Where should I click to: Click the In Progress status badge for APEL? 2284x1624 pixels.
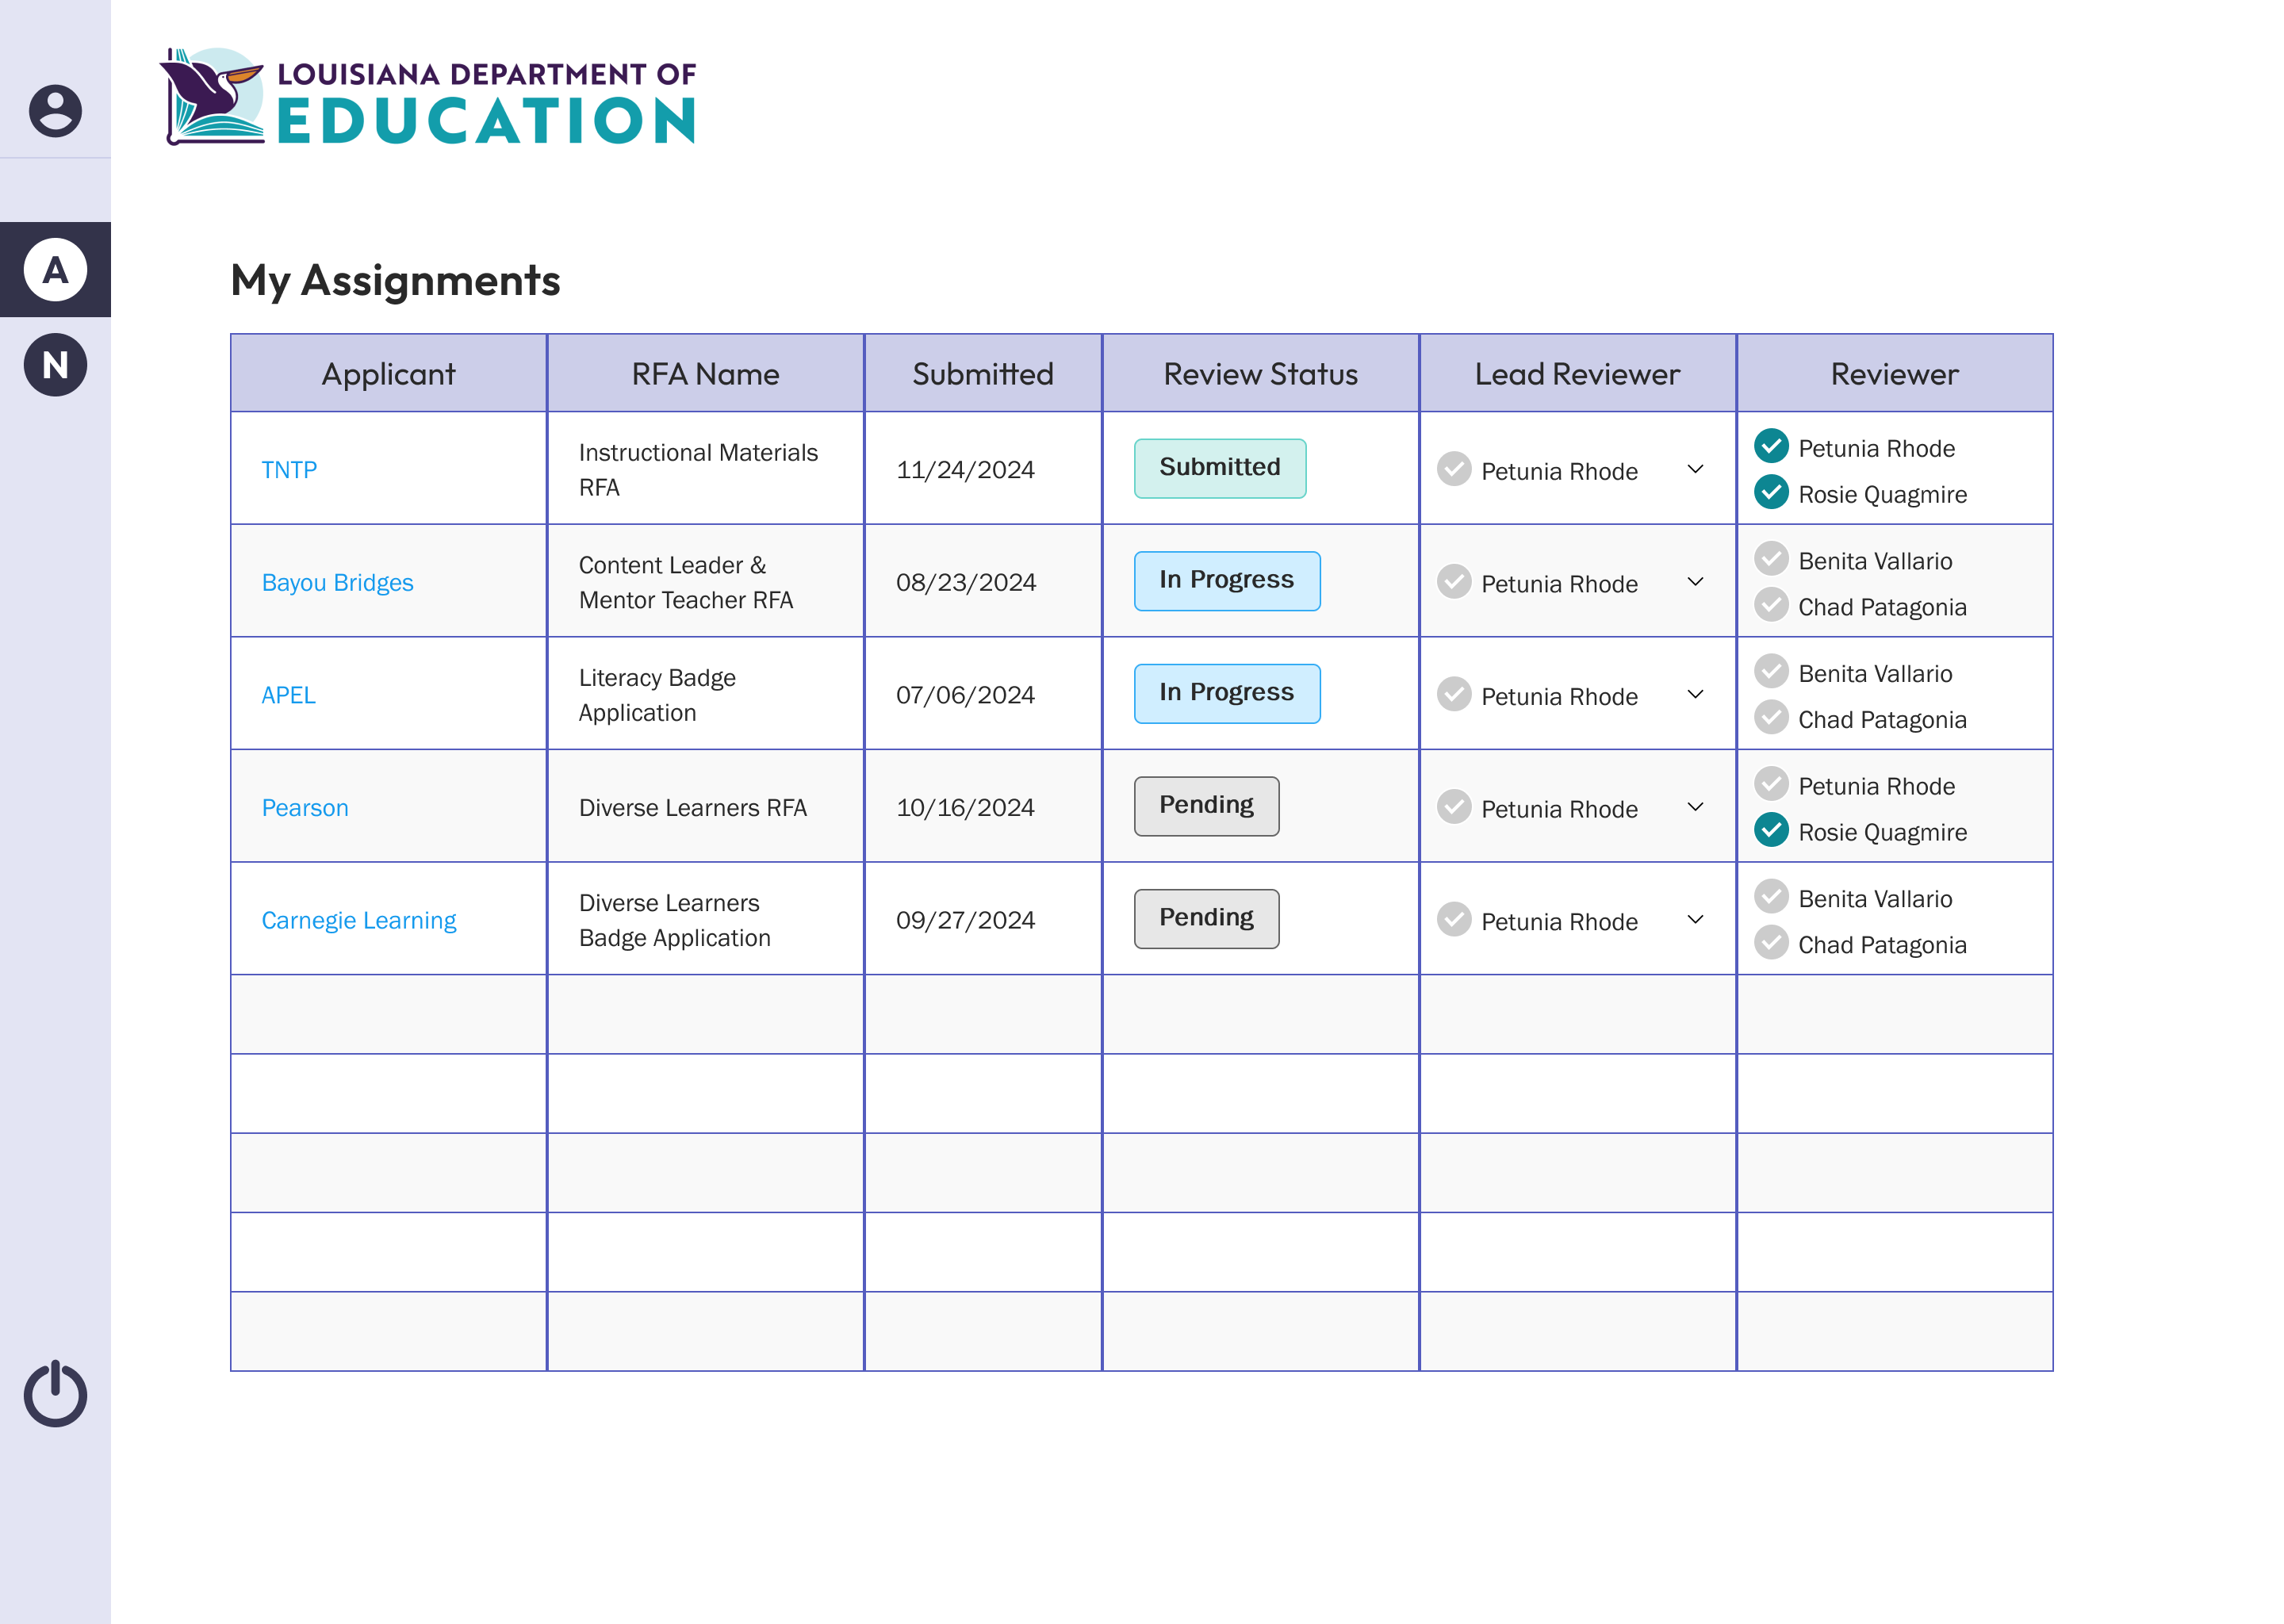point(1226,693)
